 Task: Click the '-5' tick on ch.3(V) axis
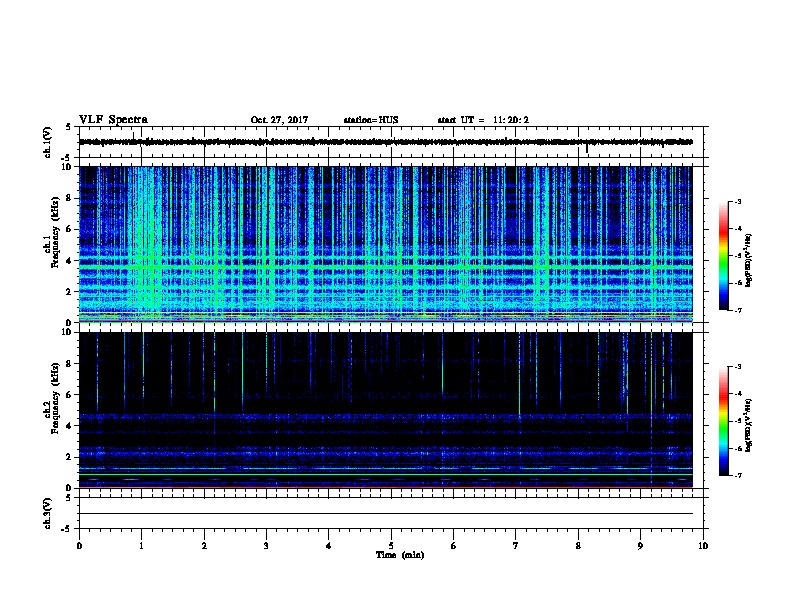[x=67, y=528]
